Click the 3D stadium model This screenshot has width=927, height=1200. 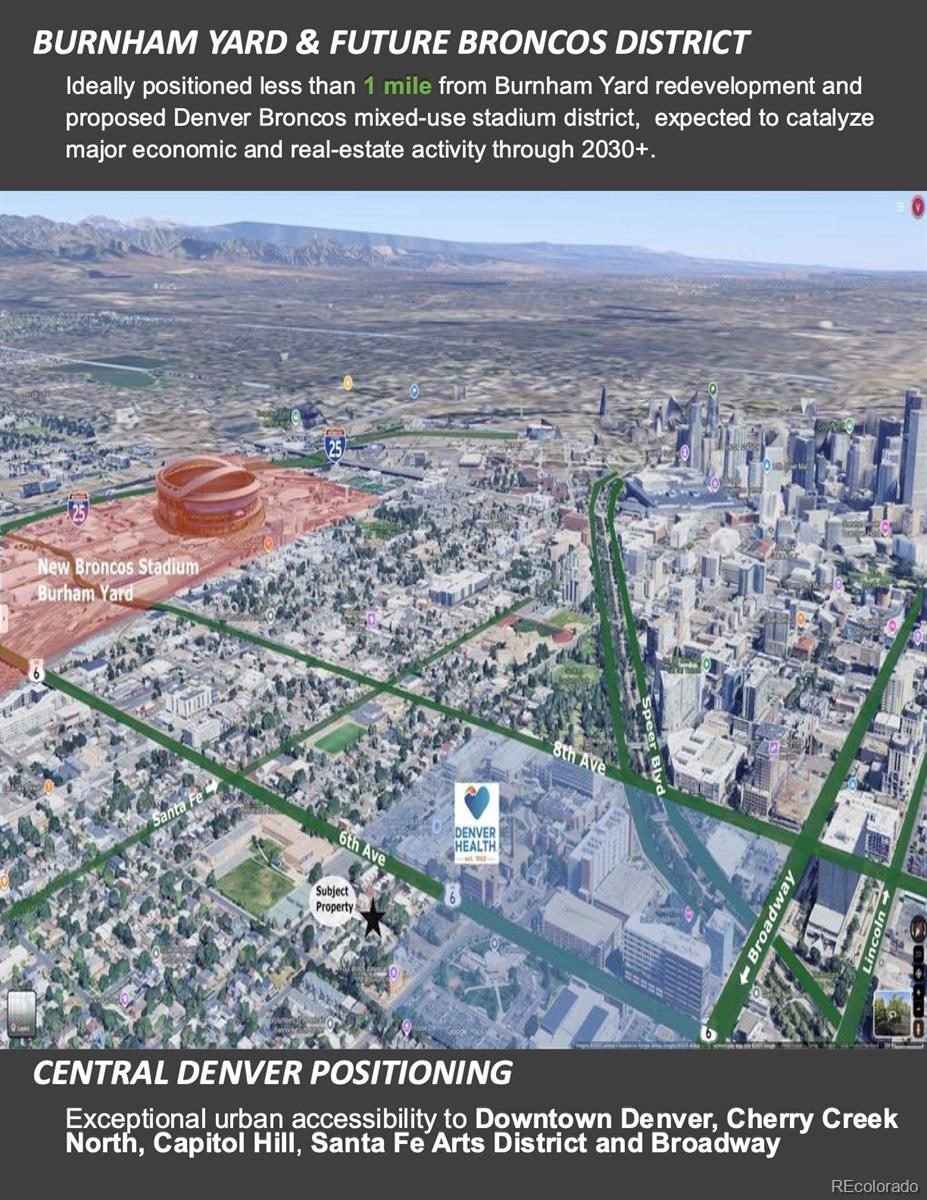[x=210, y=497]
